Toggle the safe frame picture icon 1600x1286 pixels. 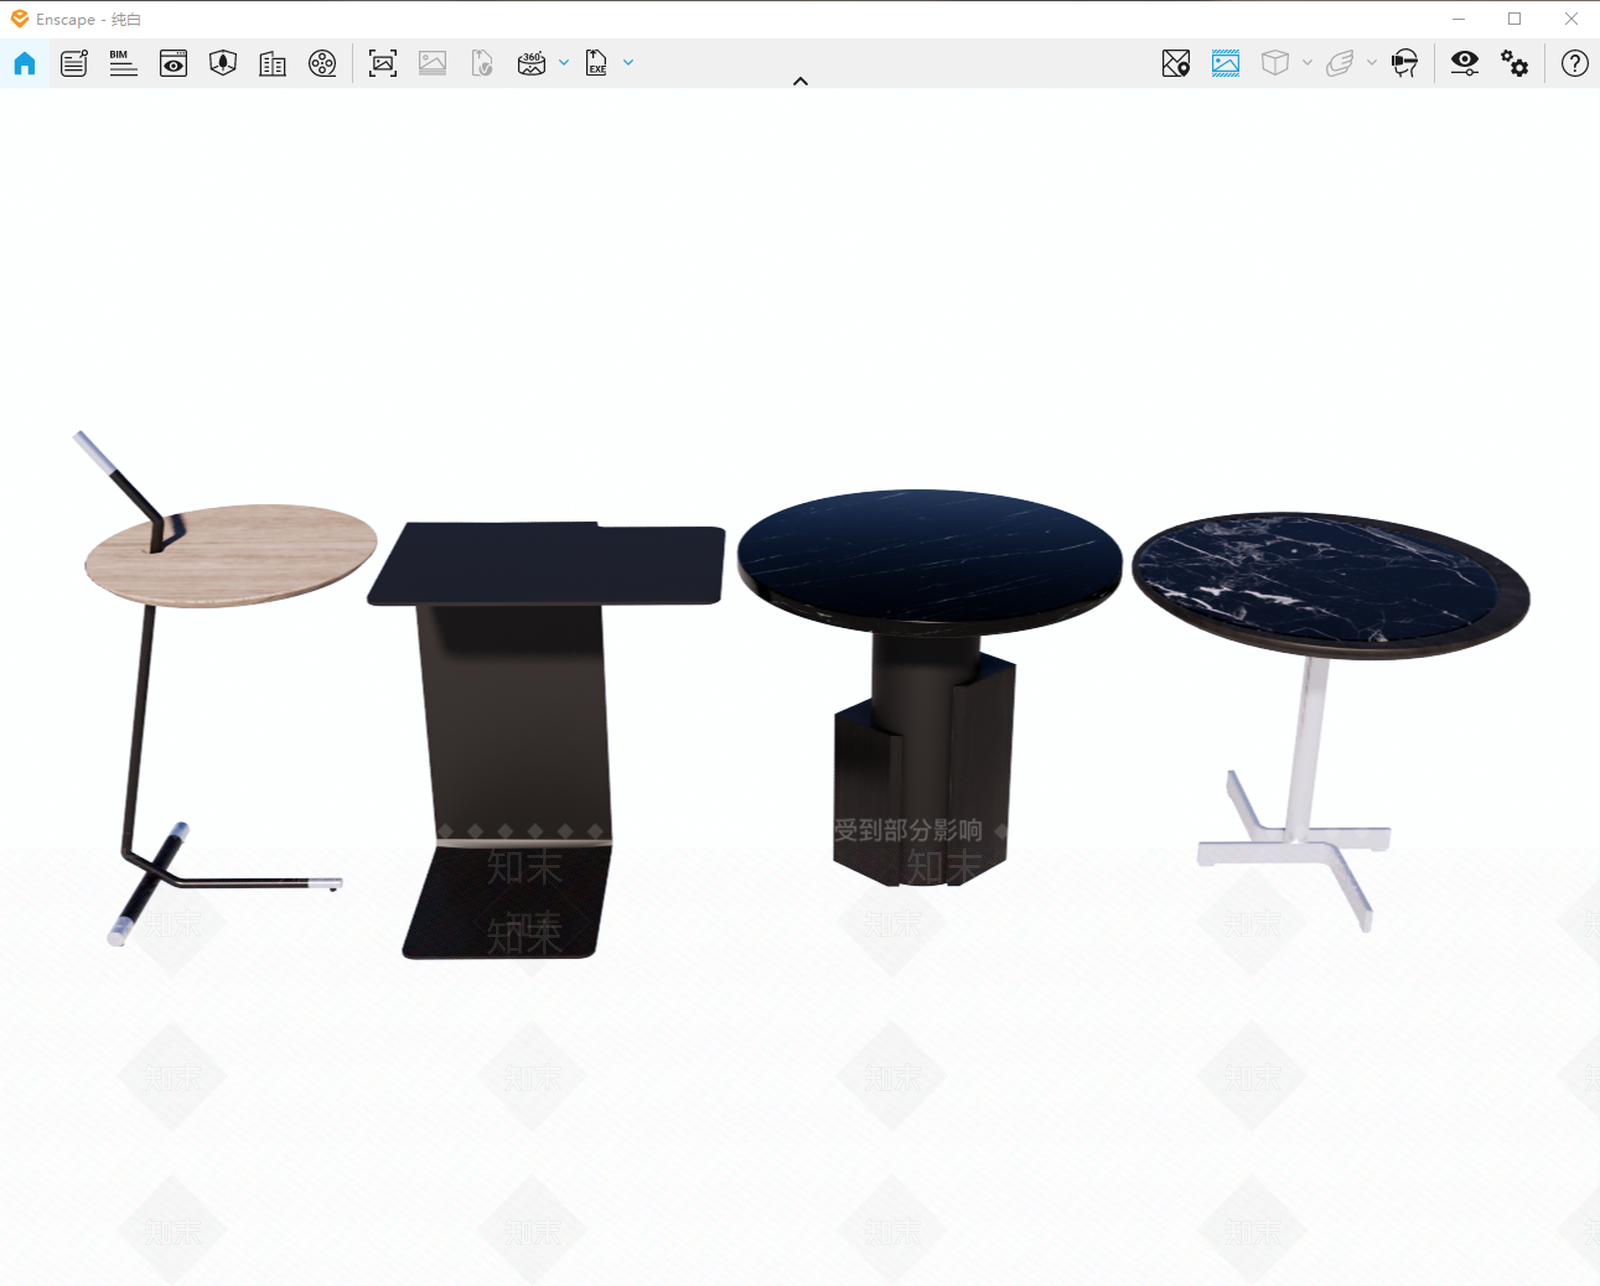coord(1225,63)
